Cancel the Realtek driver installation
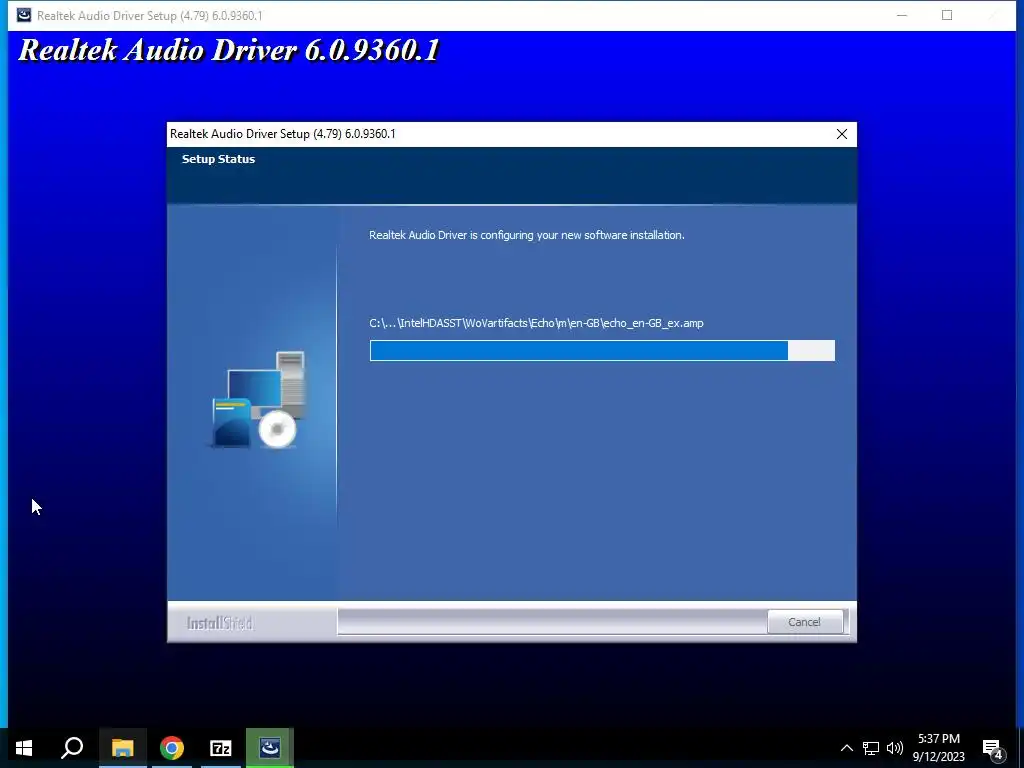The image size is (1024, 768). point(804,622)
